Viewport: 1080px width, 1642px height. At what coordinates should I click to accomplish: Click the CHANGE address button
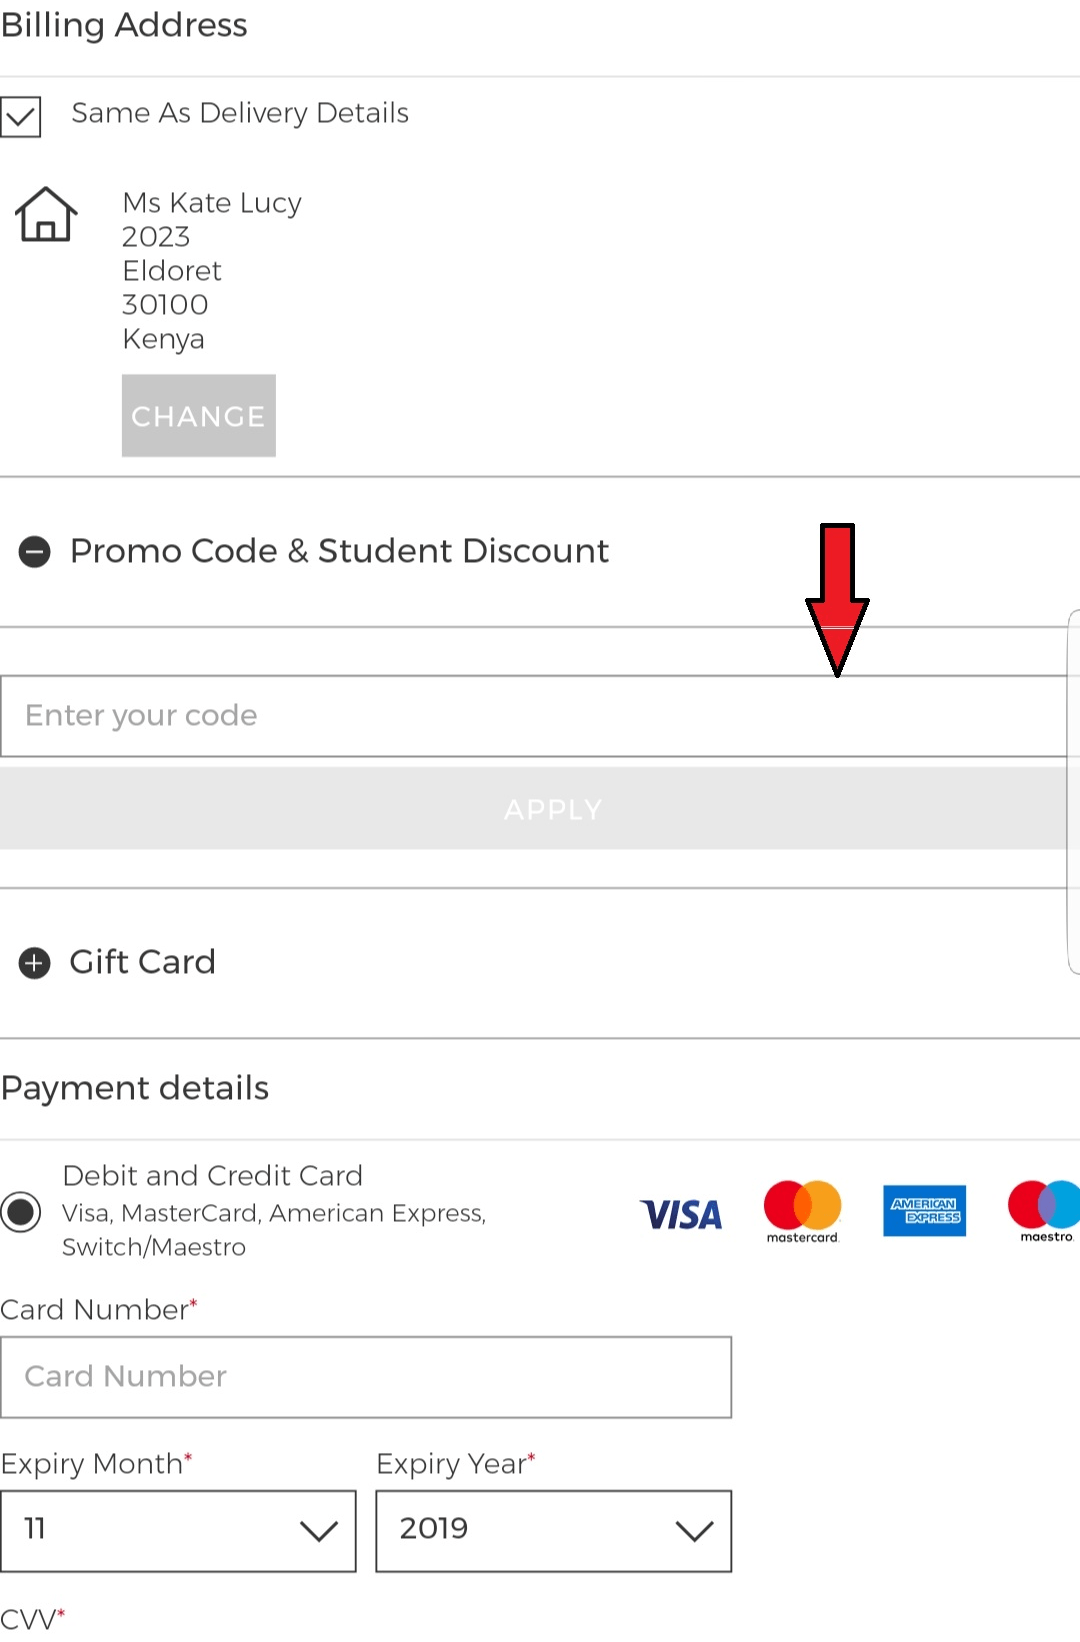[199, 416]
